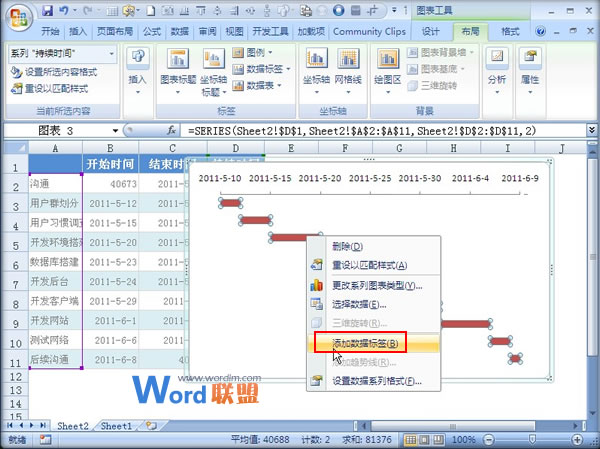Open the 页面布局 ribbon tab
600x449 pixels.
[x=115, y=31]
